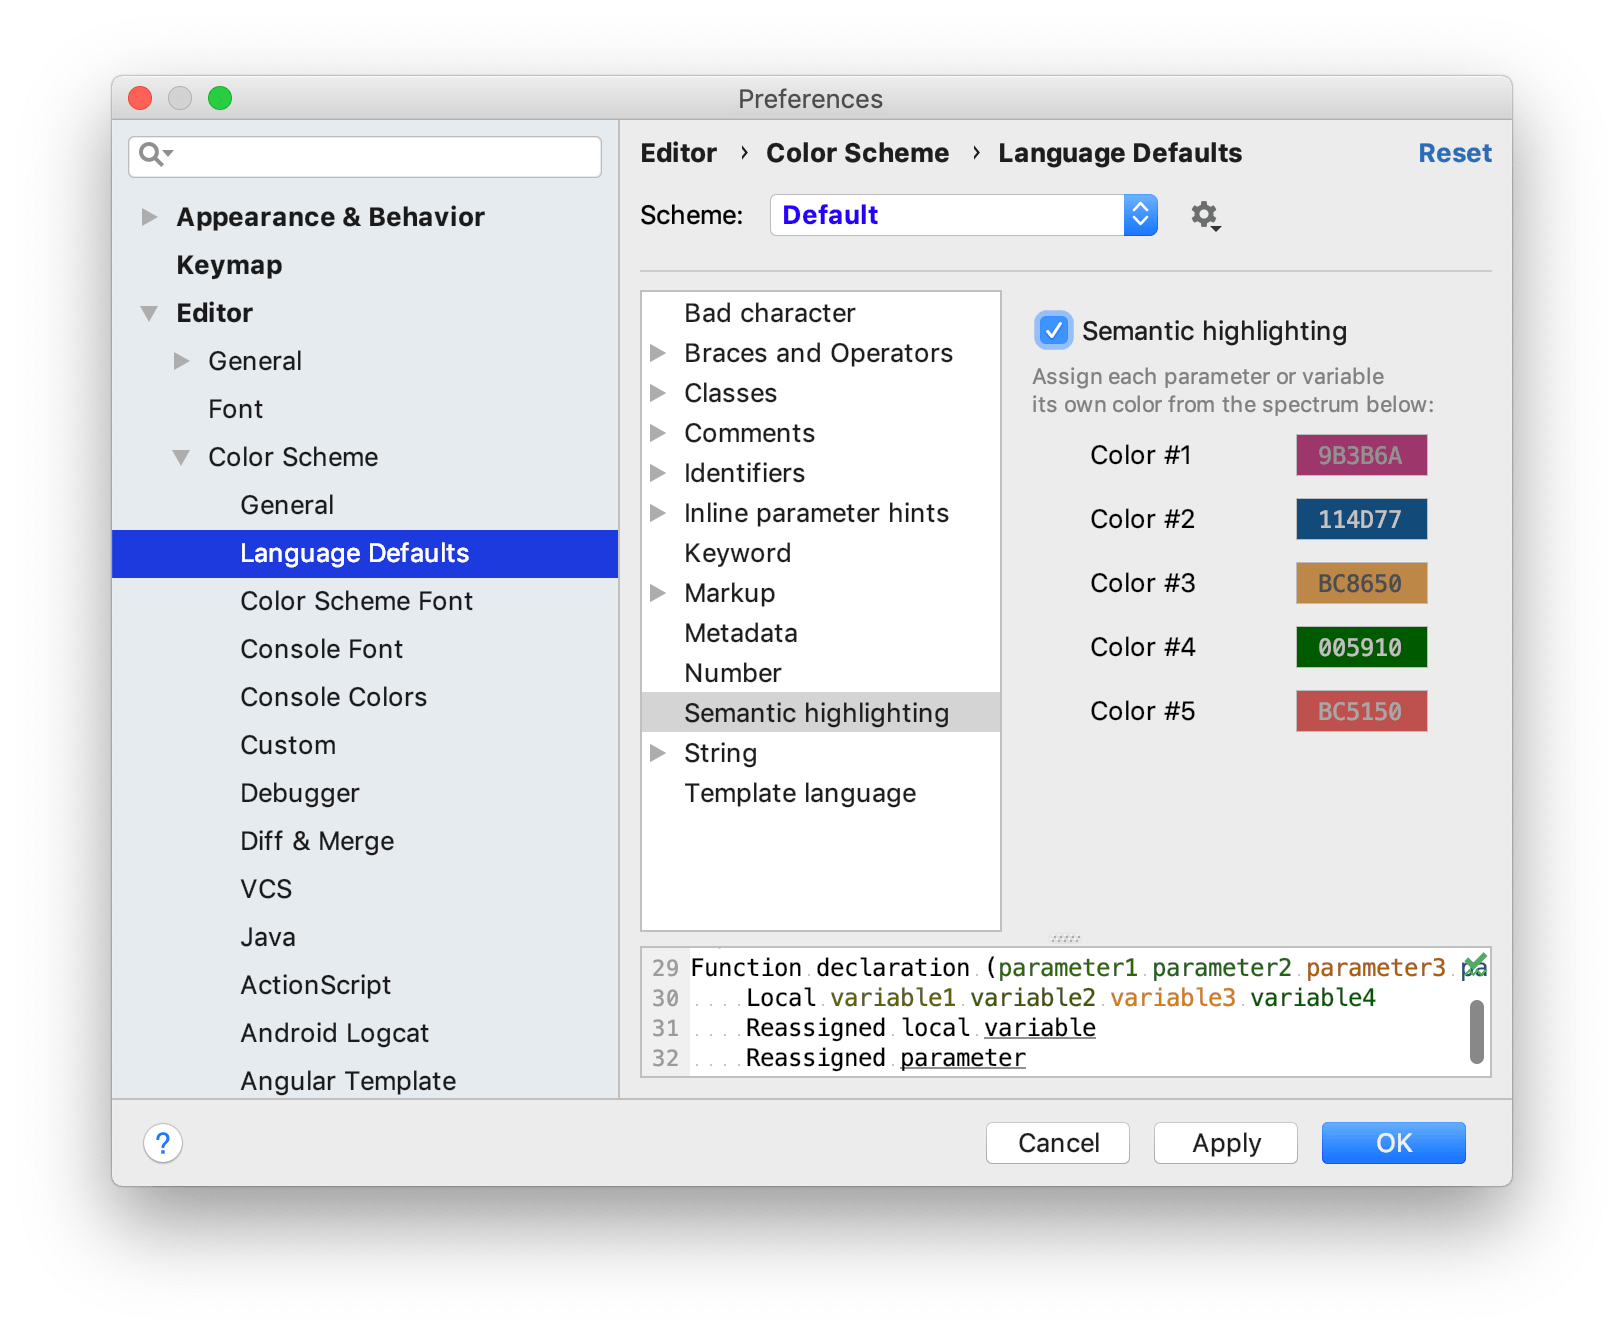Disable the Semantic highlighting checkbox

[x=1053, y=330]
